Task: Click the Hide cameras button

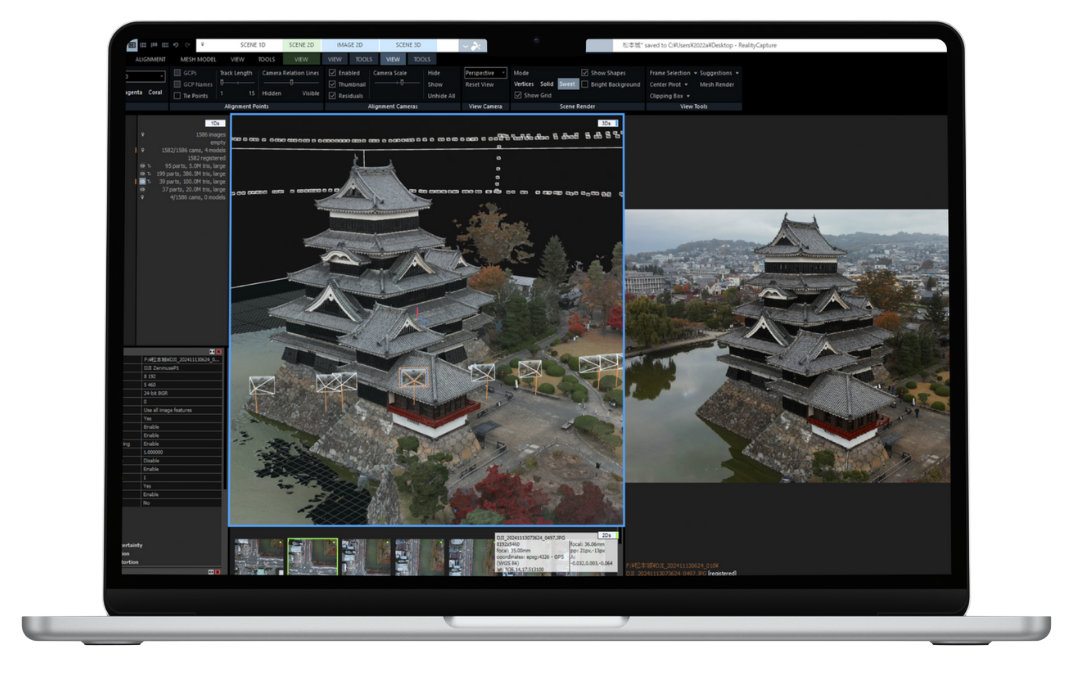Action: 434,72
